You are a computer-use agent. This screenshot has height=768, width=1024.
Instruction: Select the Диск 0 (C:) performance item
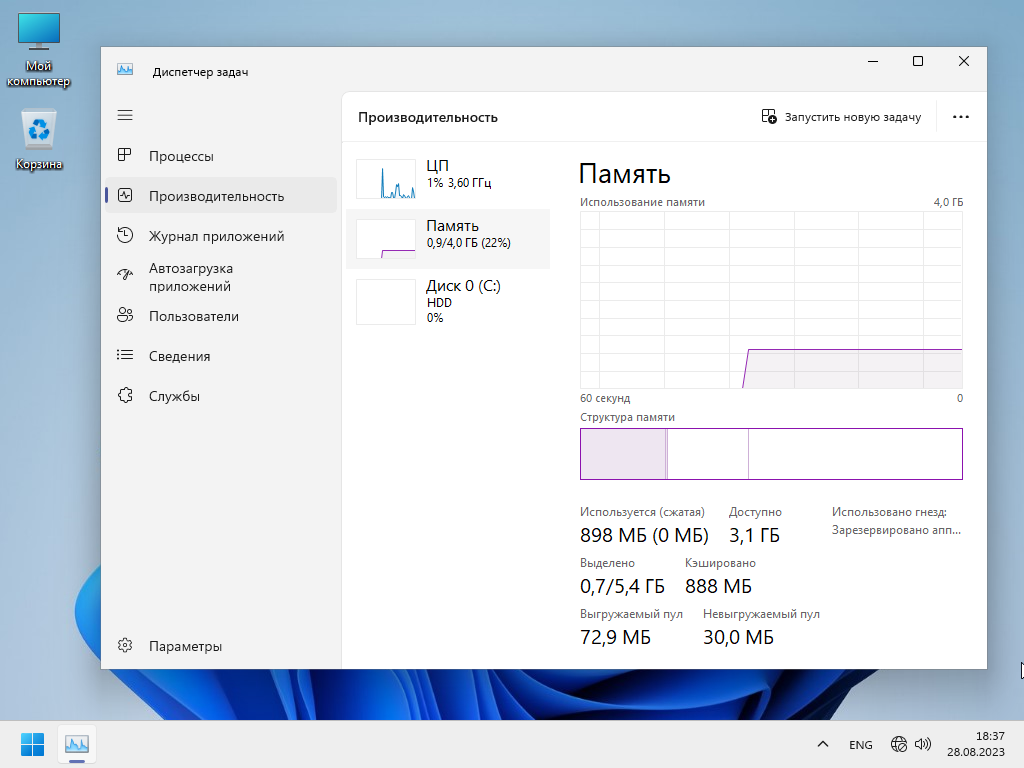pos(448,301)
